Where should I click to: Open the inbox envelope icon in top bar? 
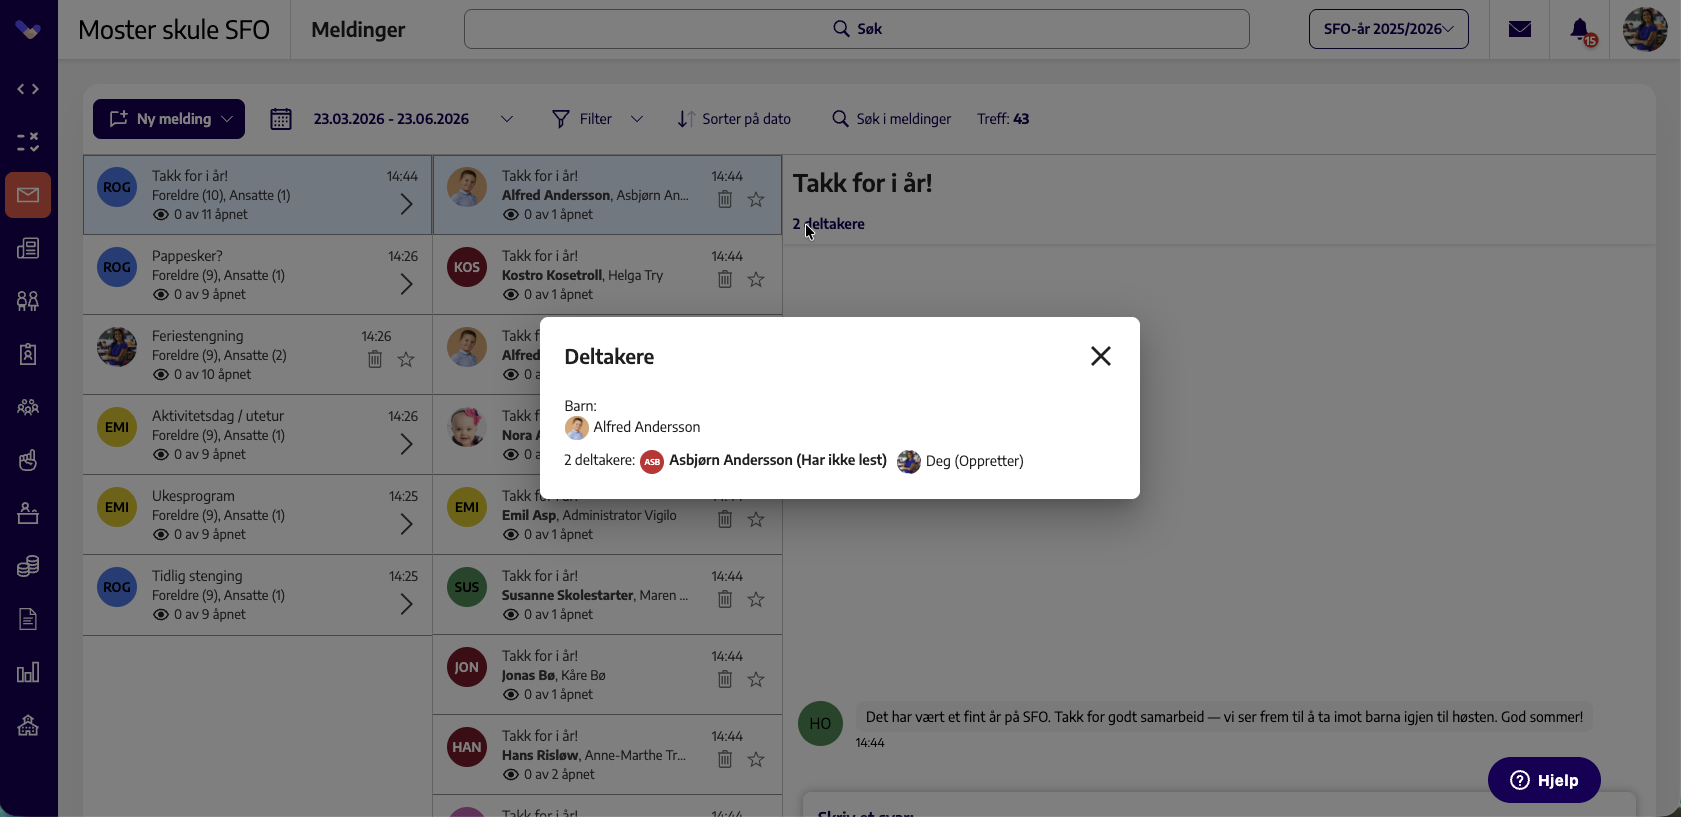[1520, 29]
